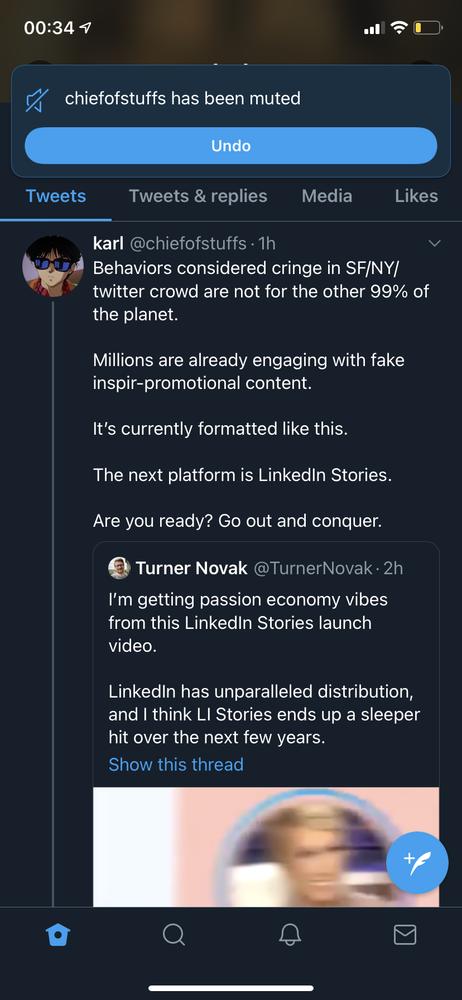Expand the tweet options chevron

435,244
